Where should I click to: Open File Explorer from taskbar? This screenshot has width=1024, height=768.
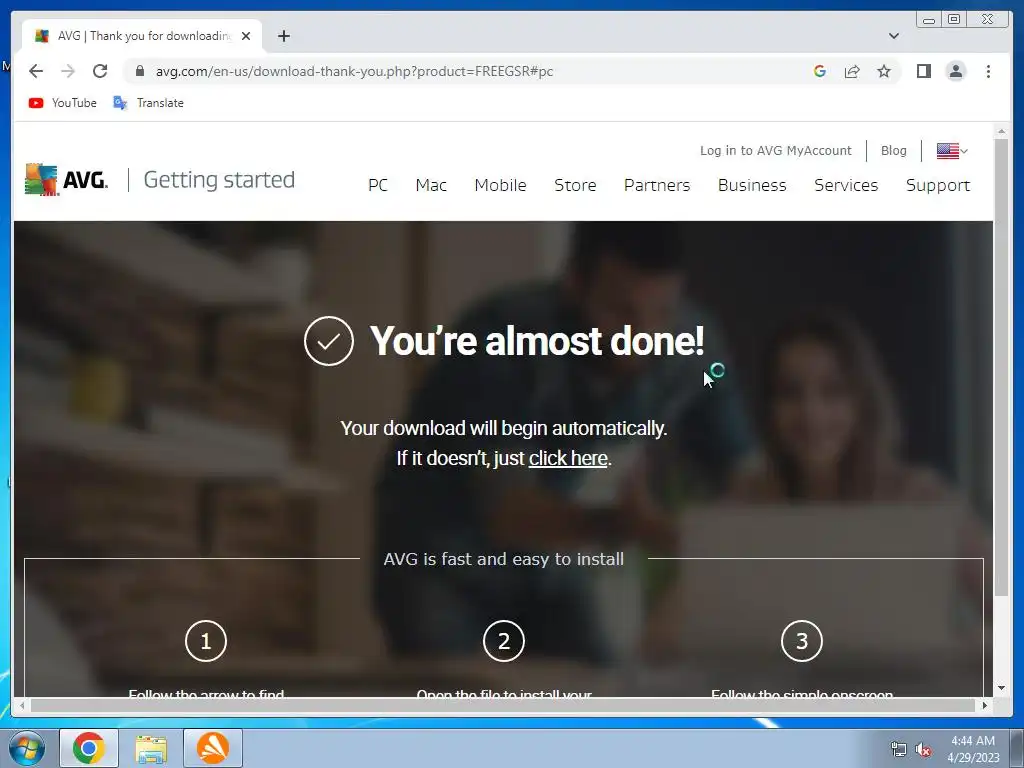click(151, 748)
